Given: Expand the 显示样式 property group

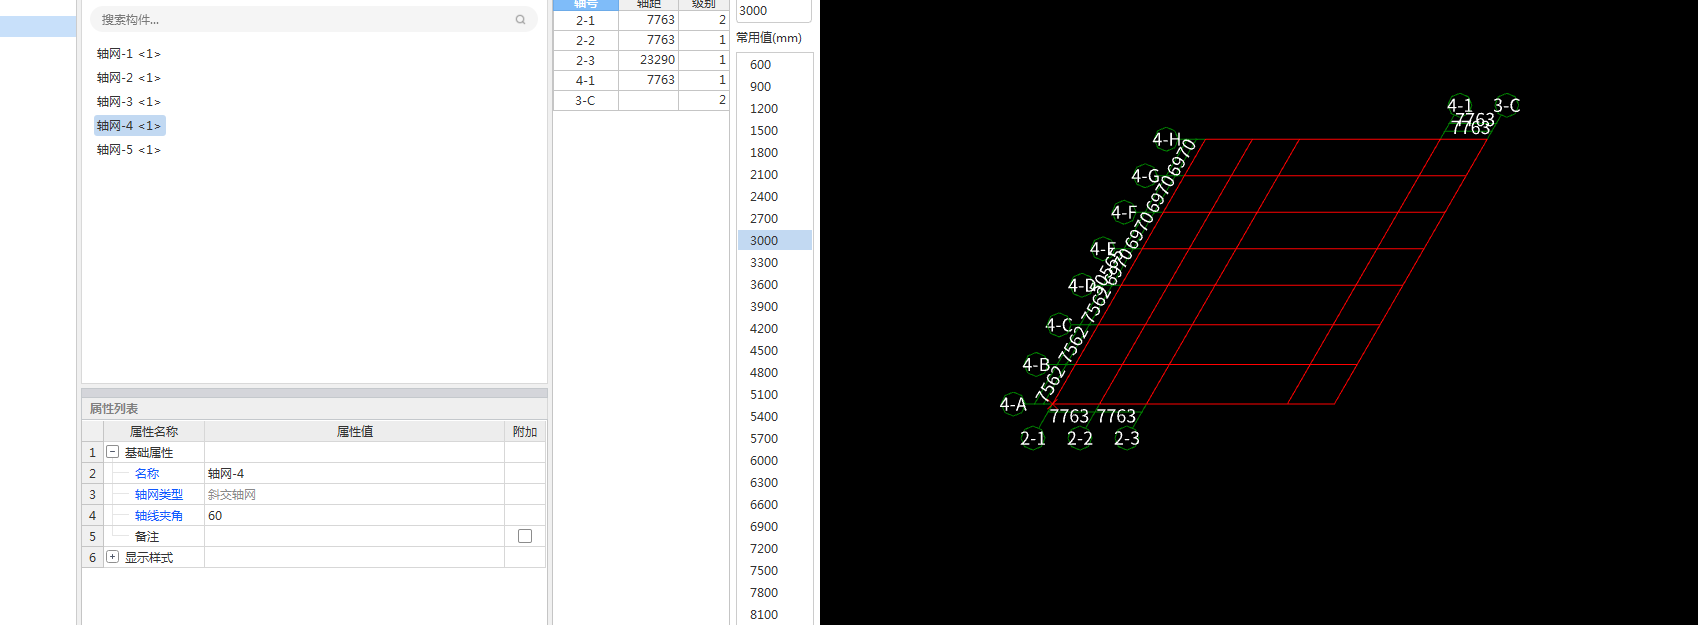Looking at the screenshot, I should [x=113, y=557].
